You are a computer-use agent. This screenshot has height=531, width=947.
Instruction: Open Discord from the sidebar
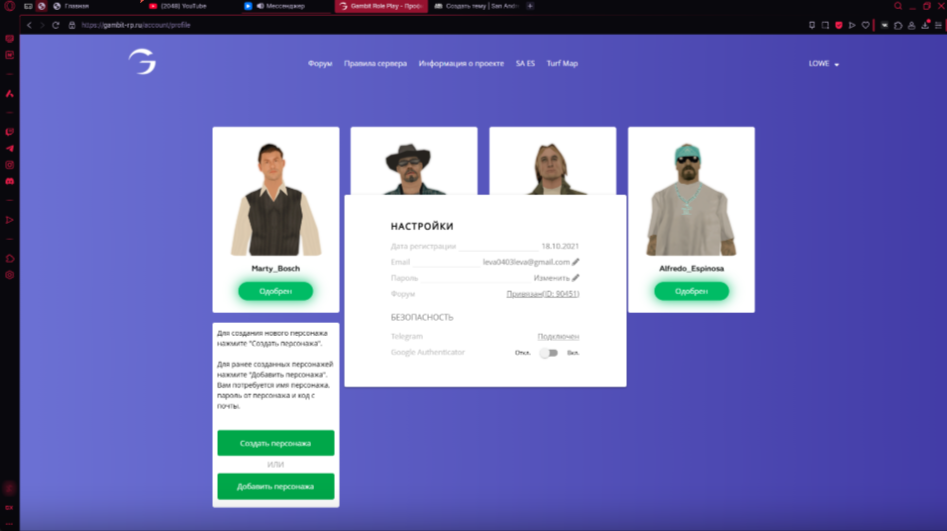10,181
